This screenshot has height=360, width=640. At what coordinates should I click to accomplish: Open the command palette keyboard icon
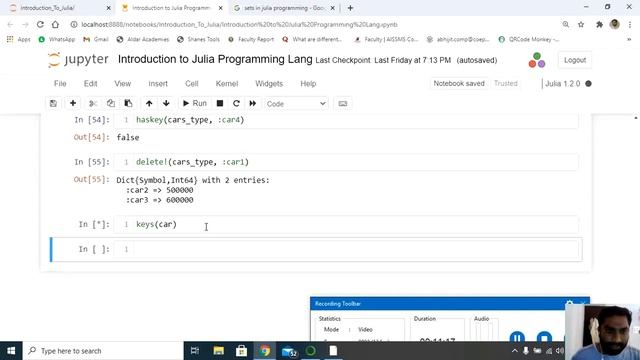coord(343,104)
